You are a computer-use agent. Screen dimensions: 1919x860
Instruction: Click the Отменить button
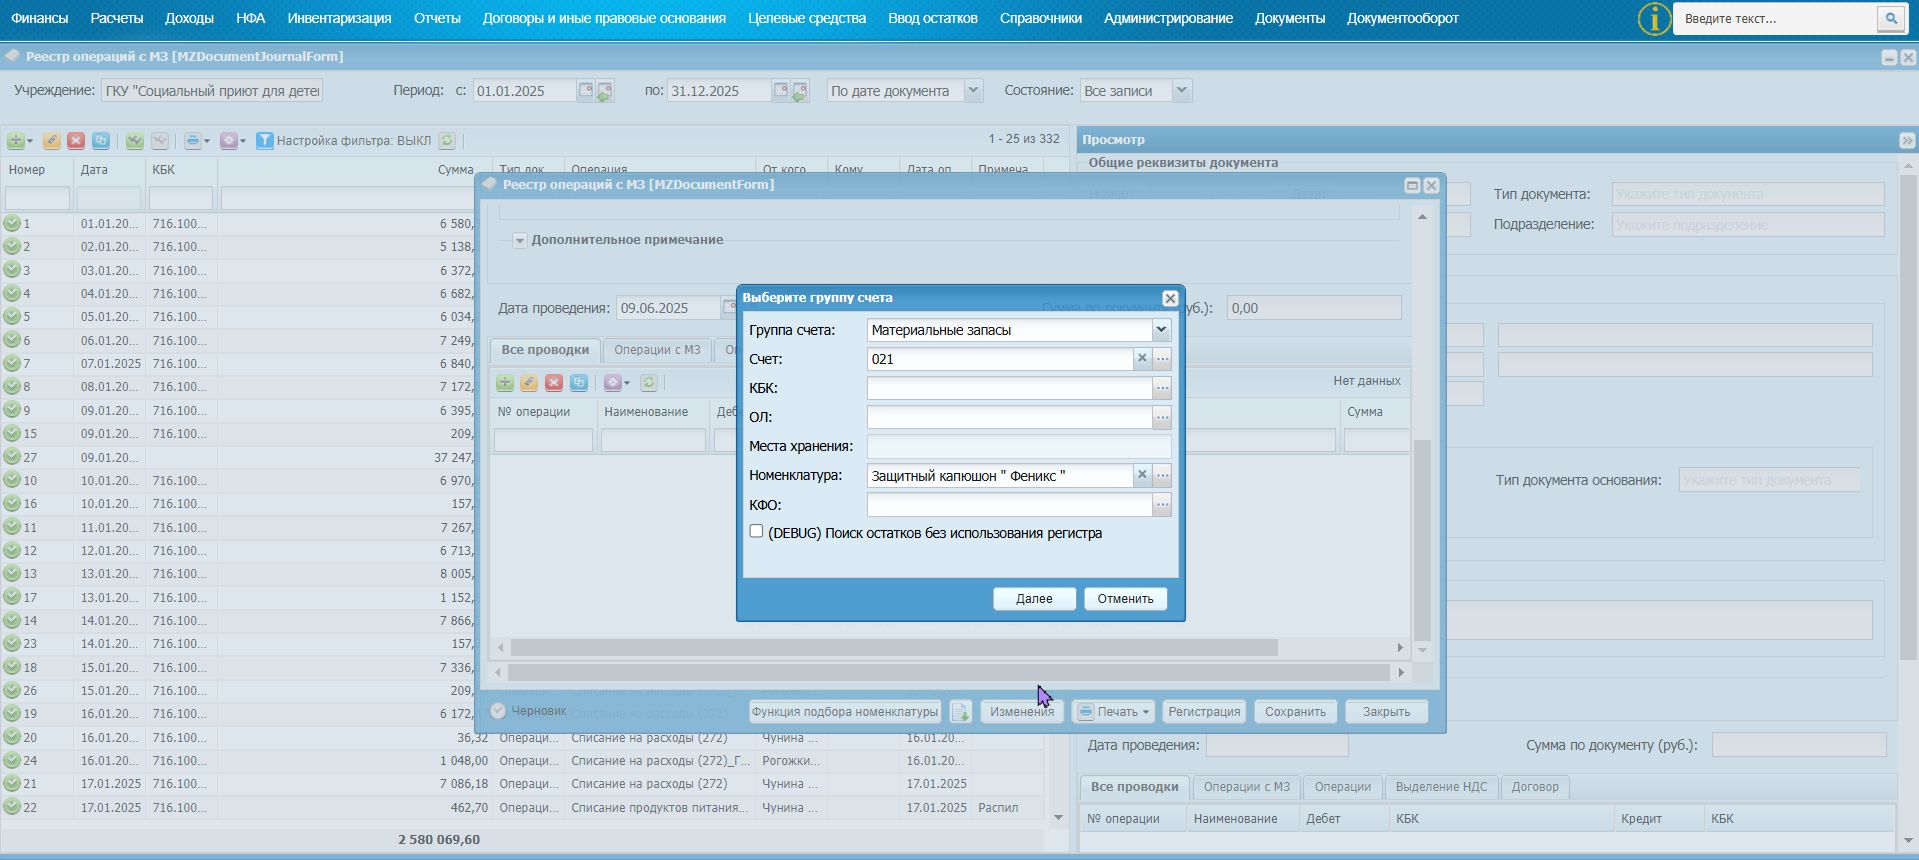[x=1125, y=598]
